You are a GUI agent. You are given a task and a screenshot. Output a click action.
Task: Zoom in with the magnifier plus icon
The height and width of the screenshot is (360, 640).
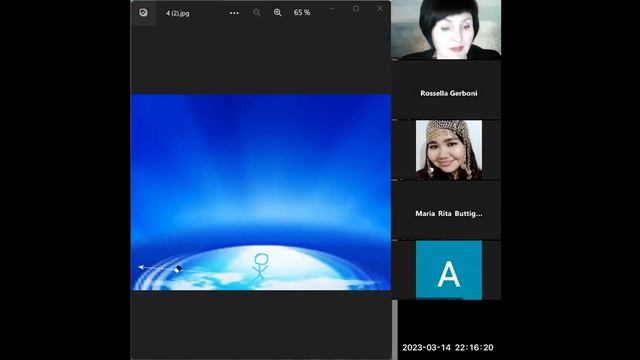[278, 13]
